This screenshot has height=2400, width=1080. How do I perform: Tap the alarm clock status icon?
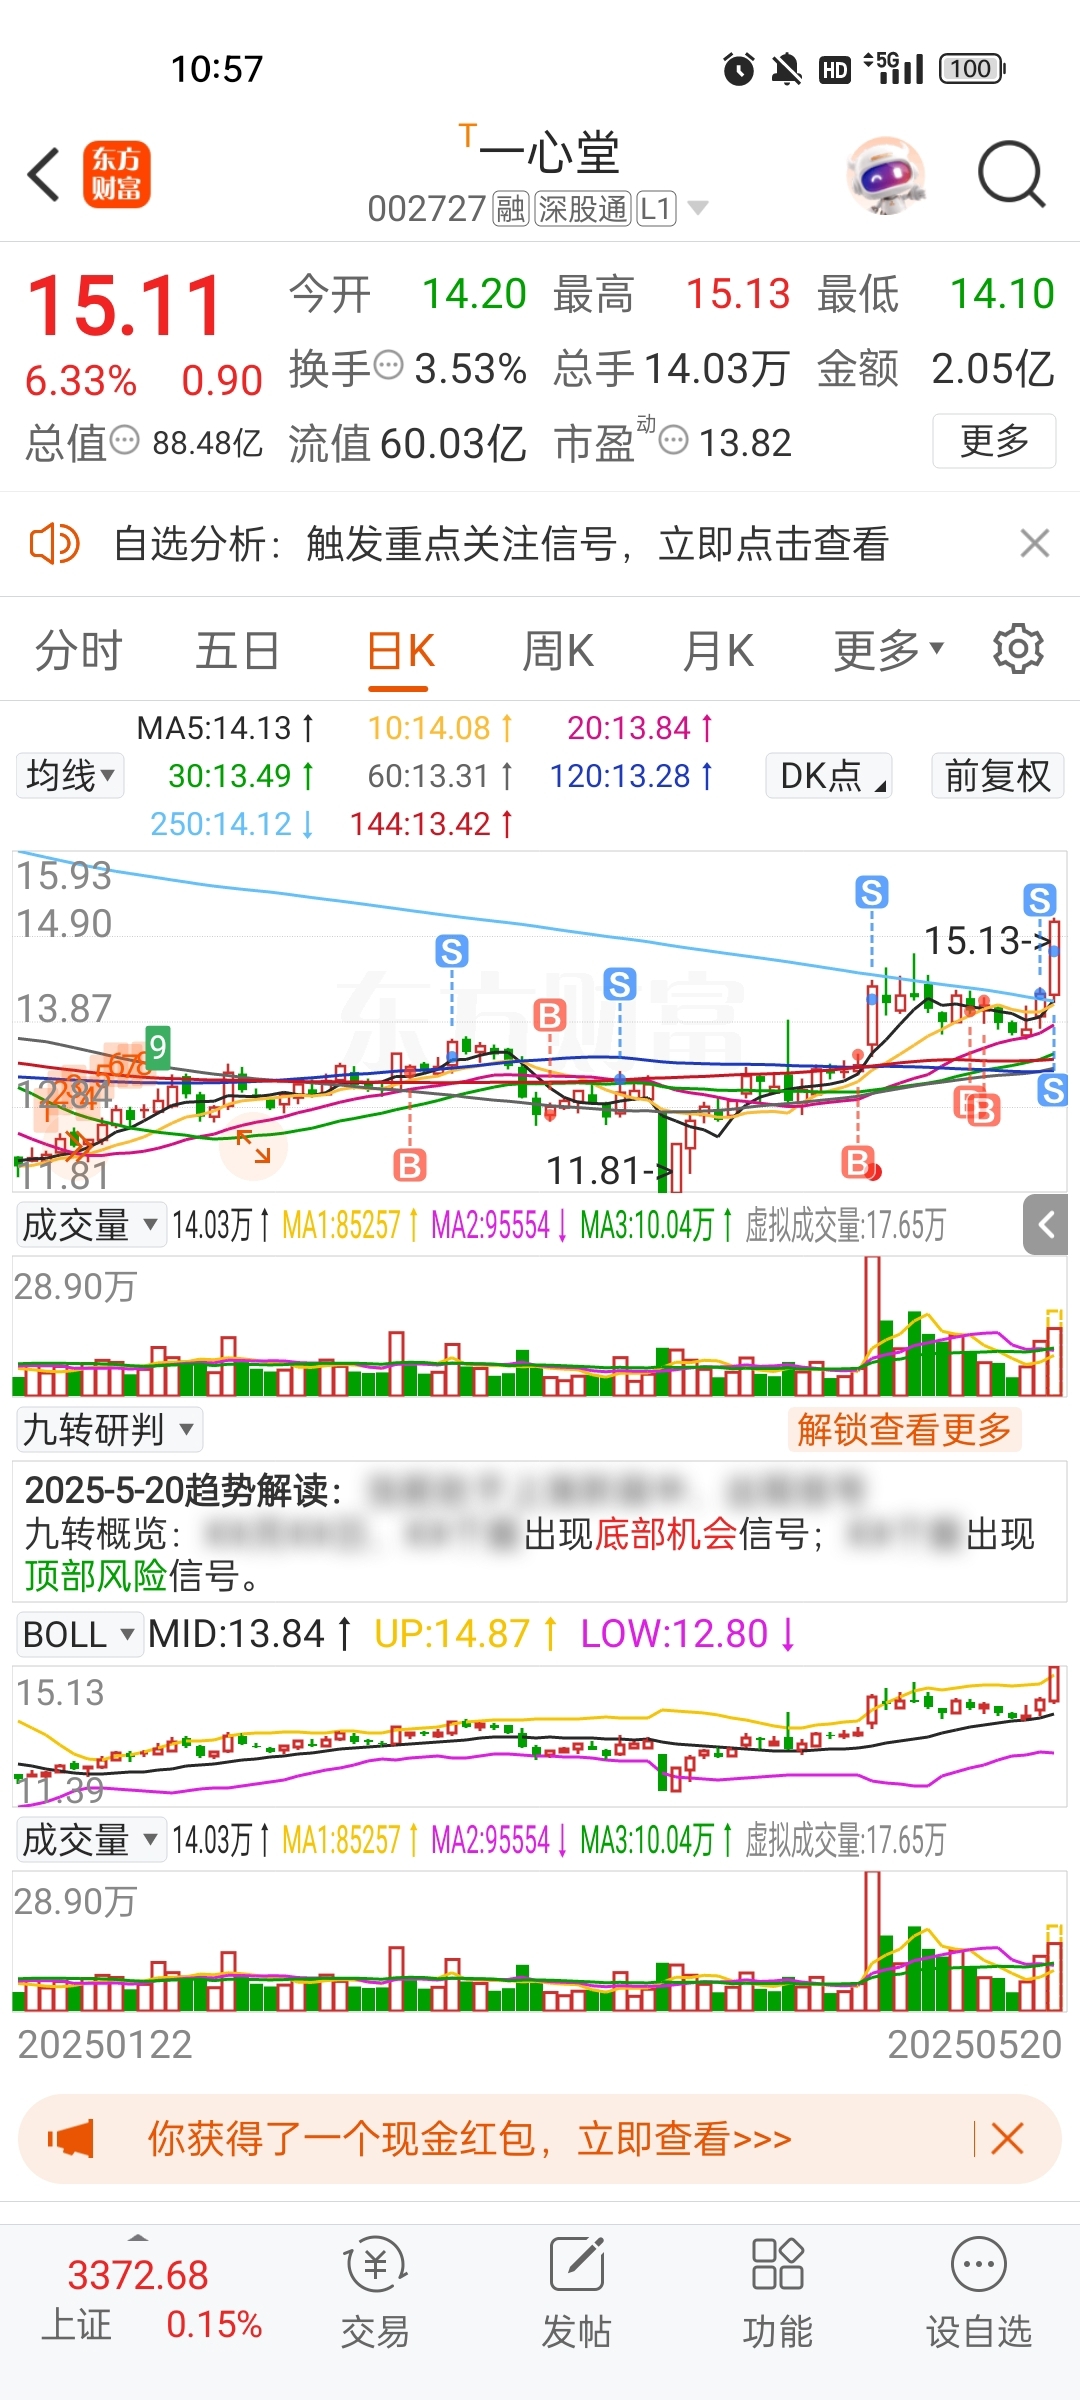739,69
